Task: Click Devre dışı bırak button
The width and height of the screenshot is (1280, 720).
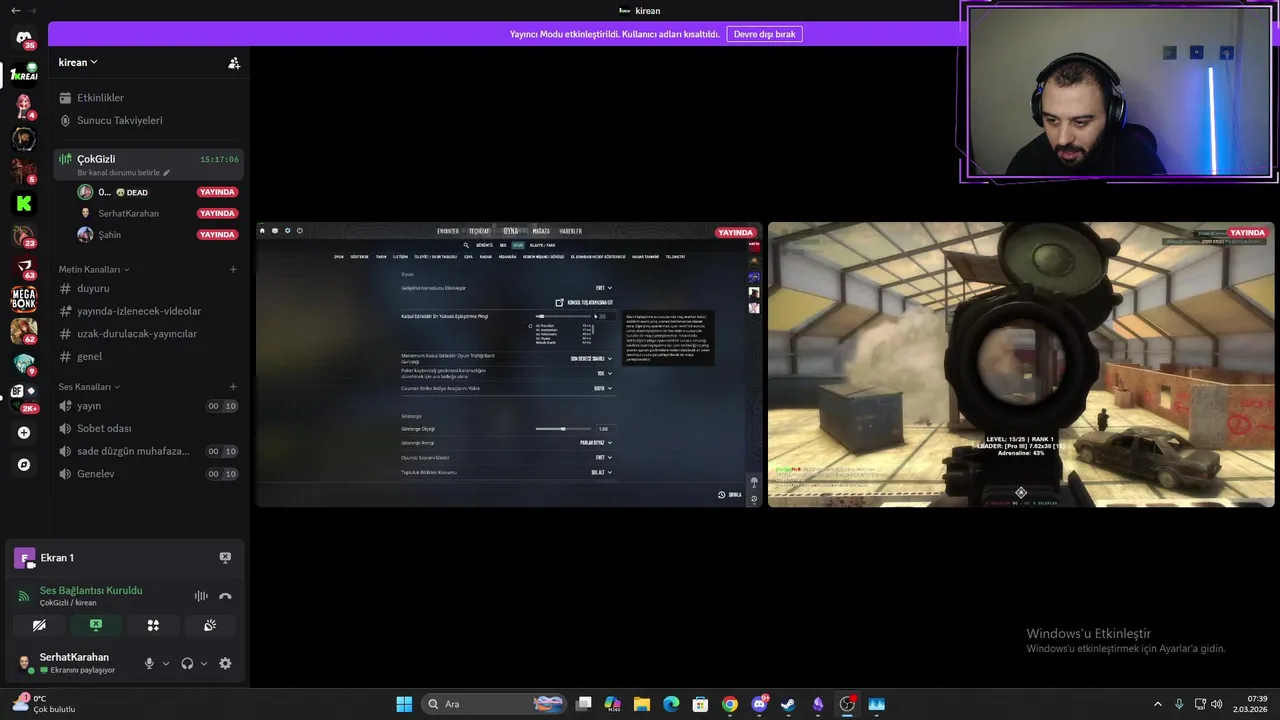Action: point(764,34)
